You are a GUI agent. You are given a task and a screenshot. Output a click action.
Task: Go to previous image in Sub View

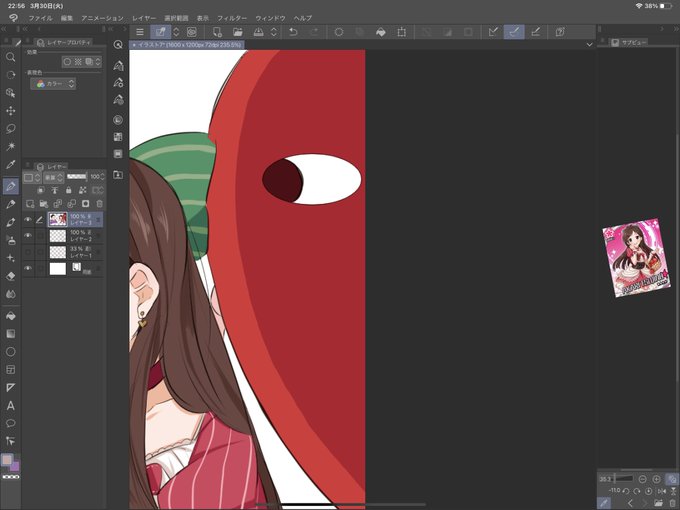point(630,503)
